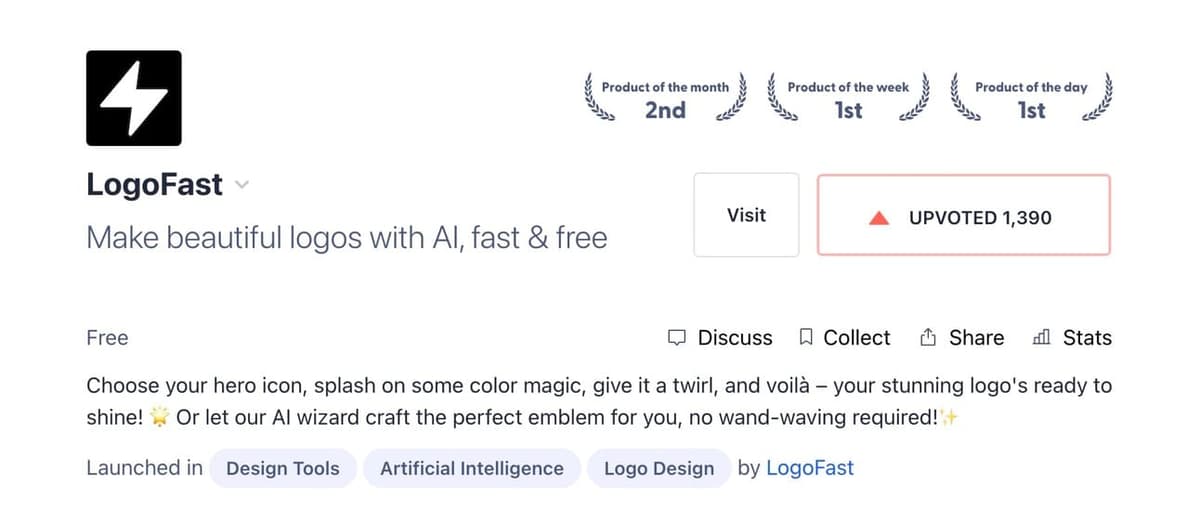The width and height of the screenshot is (1200, 524).
Task: Follow the LogoFast maker link
Action: tap(808, 468)
